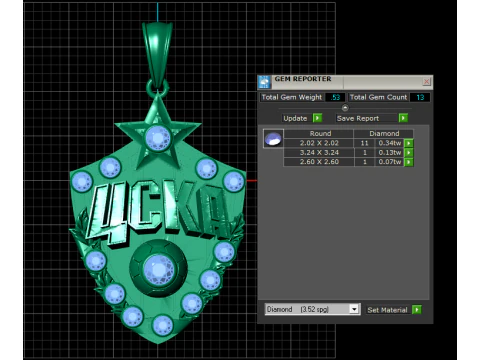Click the green arrow on the 0.13tw row
This screenshot has width=480, height=360.
(x=409, y=152)
